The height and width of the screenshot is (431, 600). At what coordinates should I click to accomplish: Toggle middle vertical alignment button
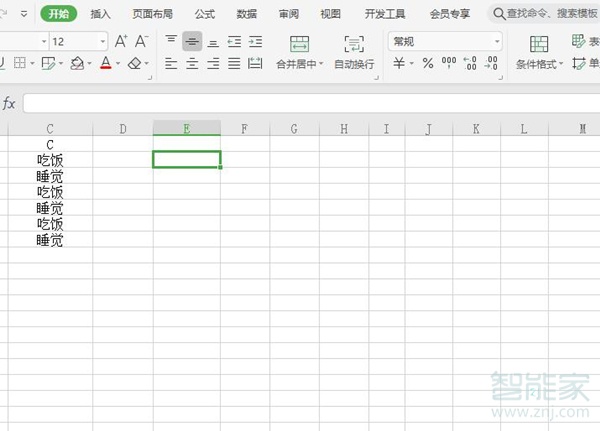pos(191,41)
